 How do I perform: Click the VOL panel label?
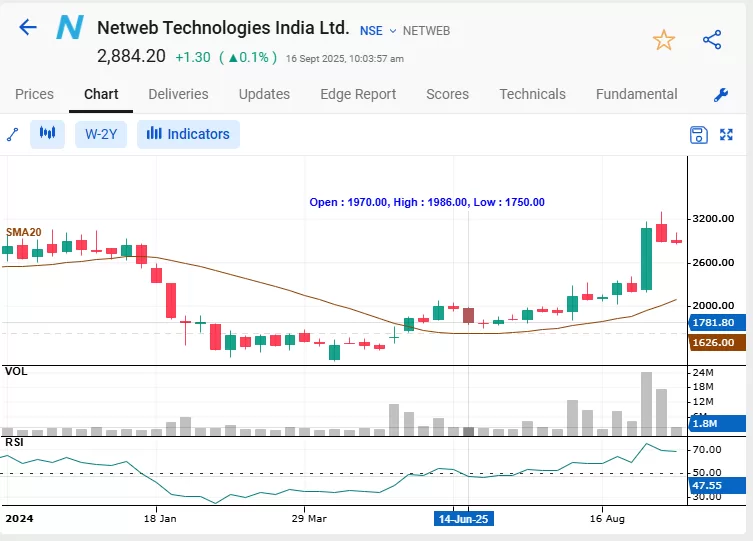click(16, 371)
